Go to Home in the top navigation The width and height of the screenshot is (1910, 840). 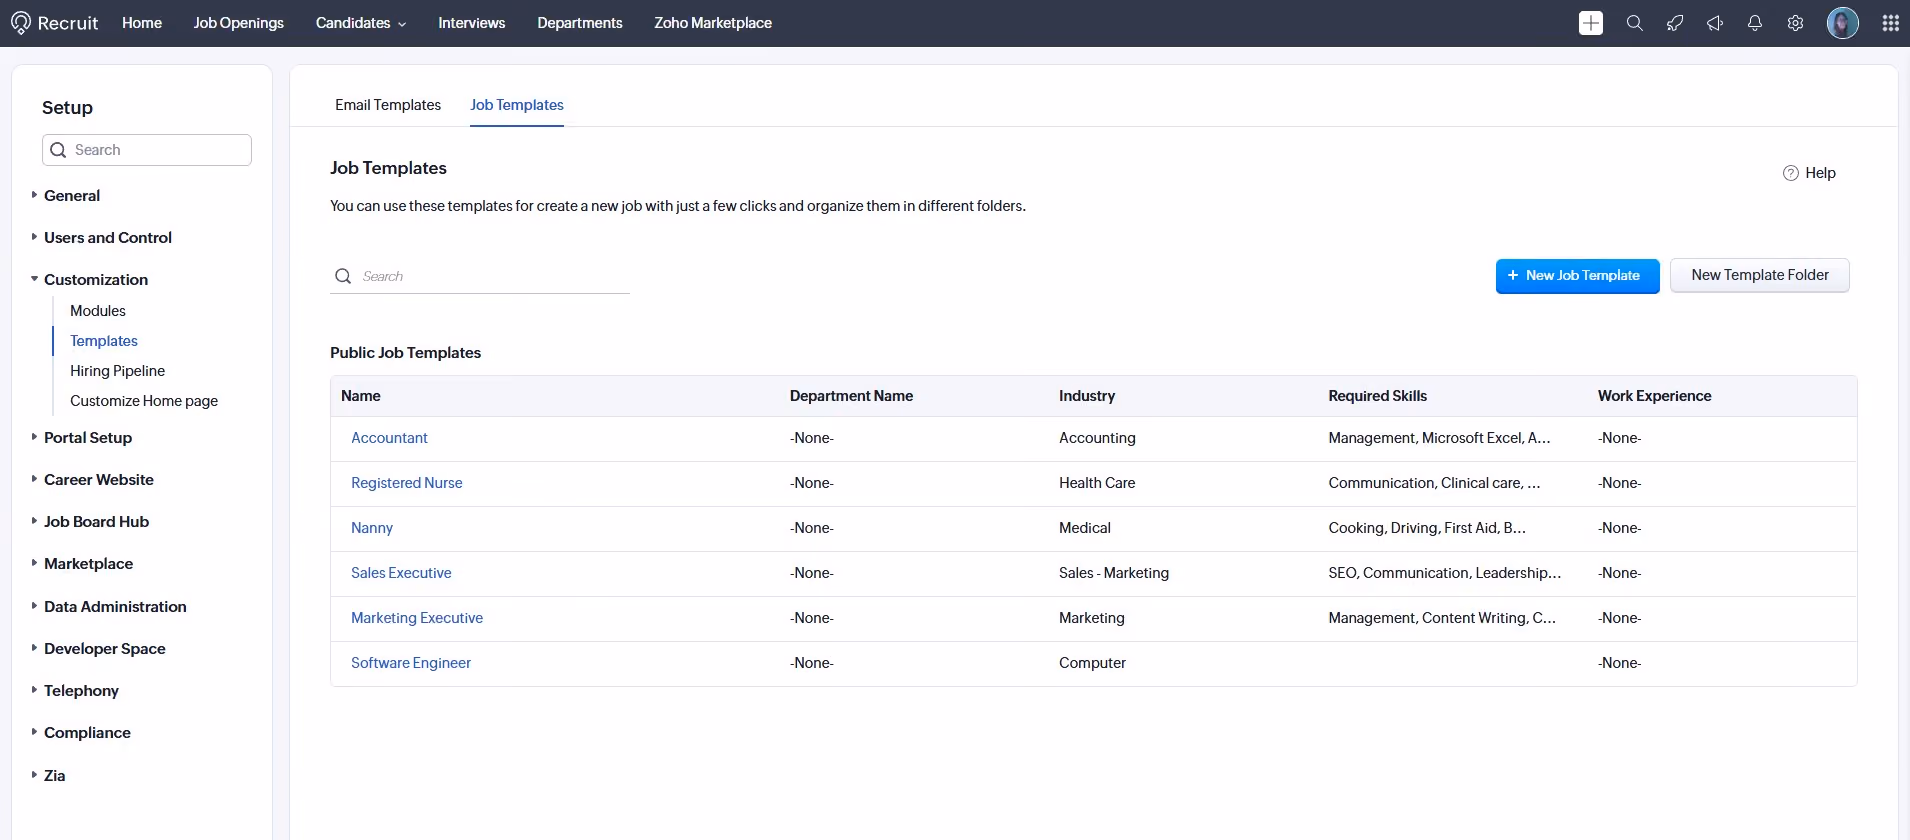coord(142,23)
